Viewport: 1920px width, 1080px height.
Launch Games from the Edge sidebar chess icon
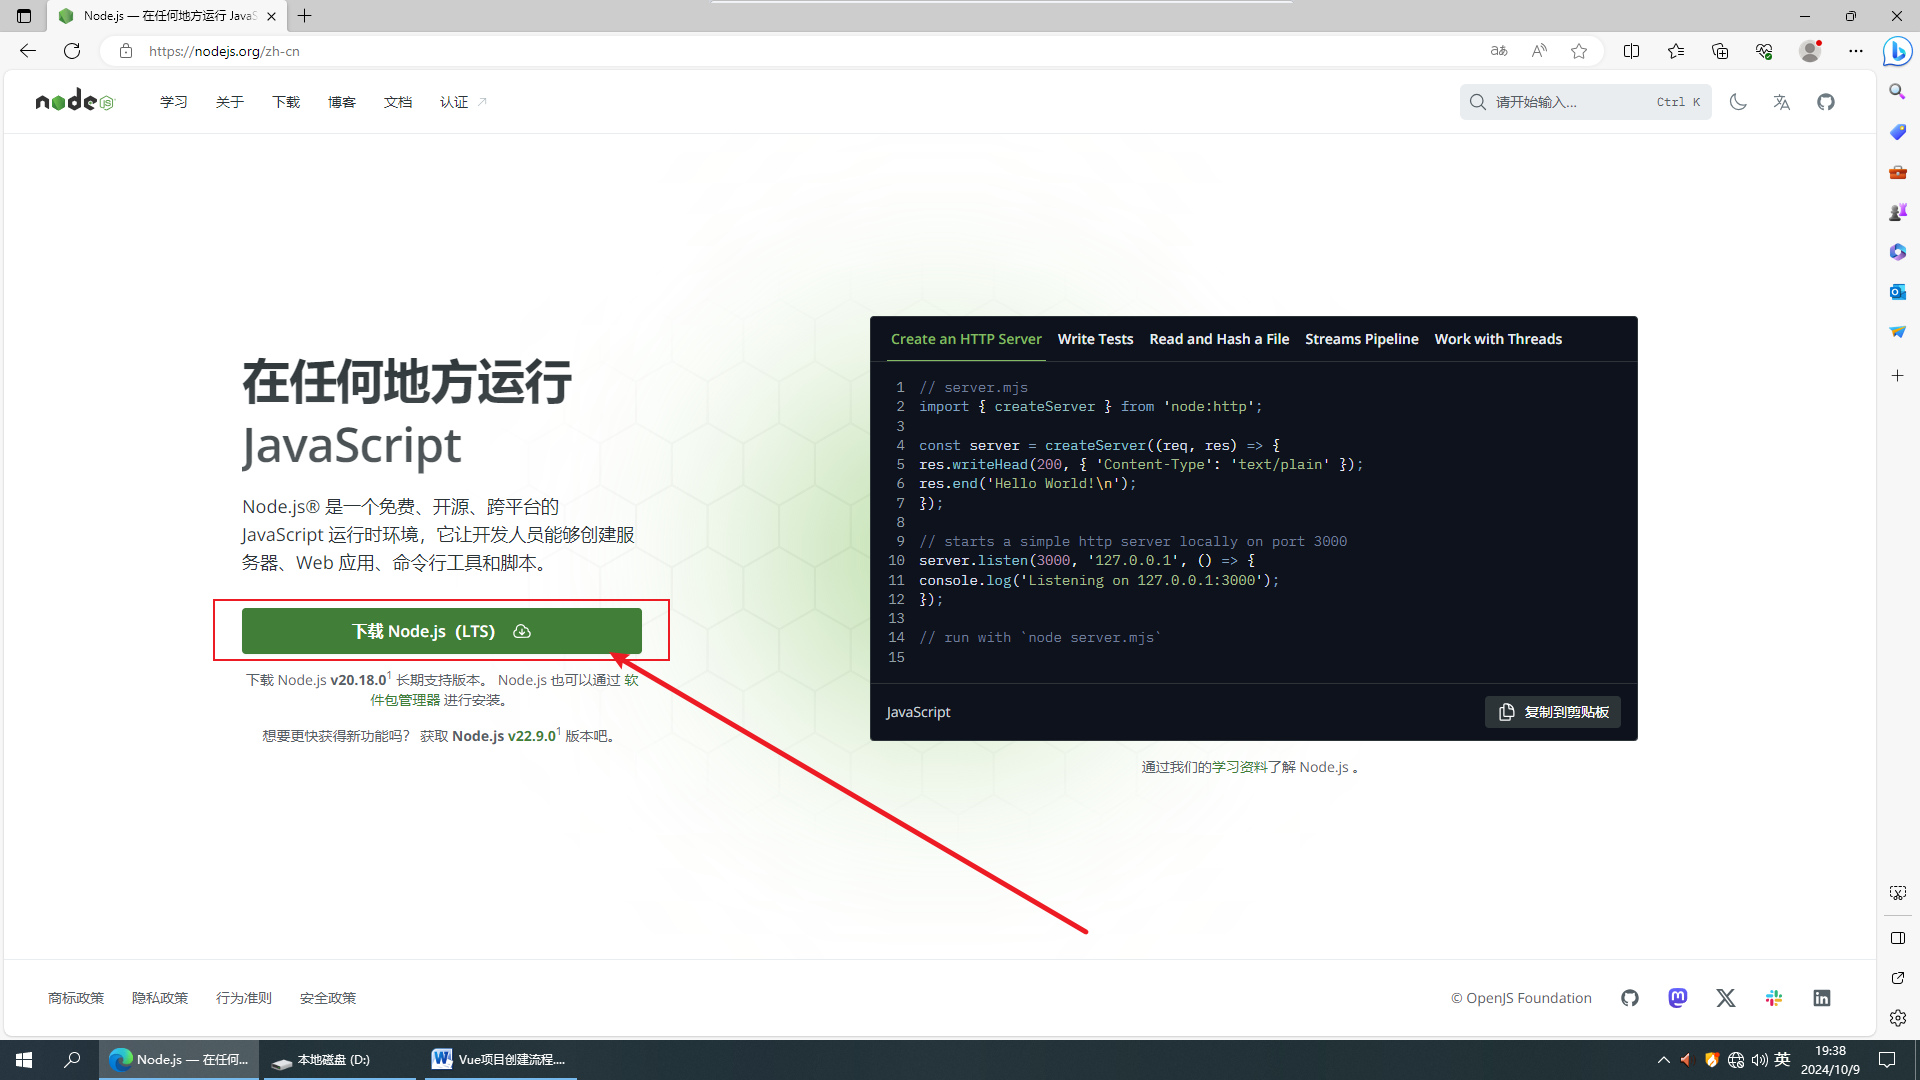click(x=1897, y=211)
